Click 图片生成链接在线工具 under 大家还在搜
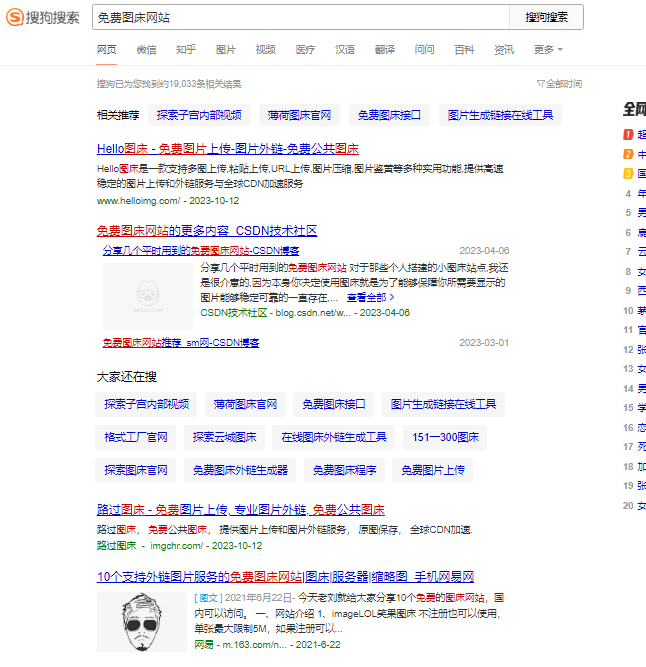This screenshot has height=667, width=646. (443, 404)
